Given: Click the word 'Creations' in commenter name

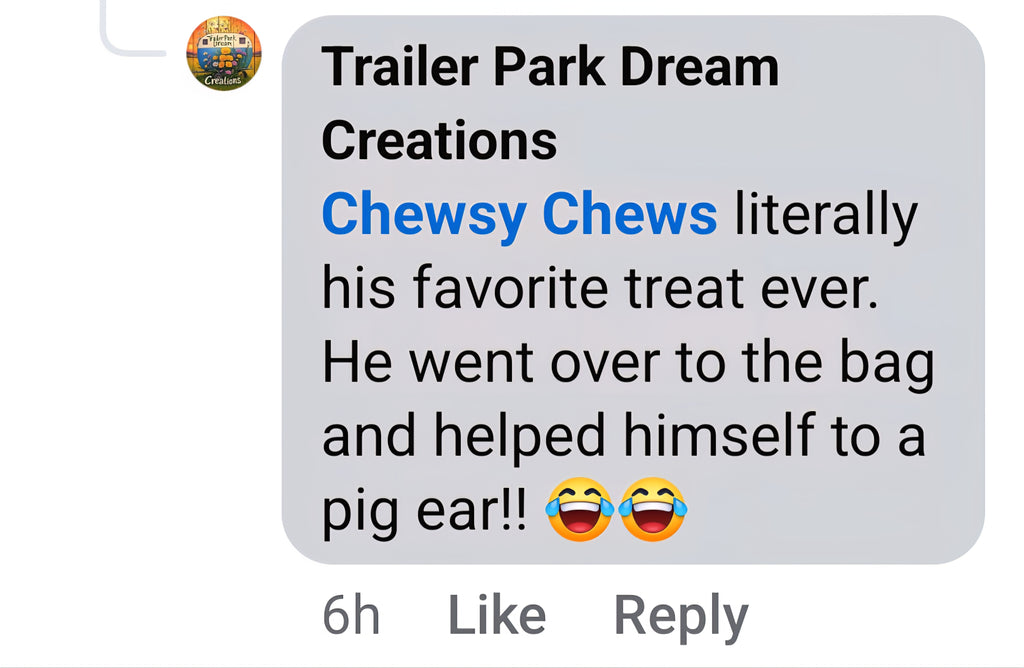Looking at the screenshot, I should coord(439,140).
